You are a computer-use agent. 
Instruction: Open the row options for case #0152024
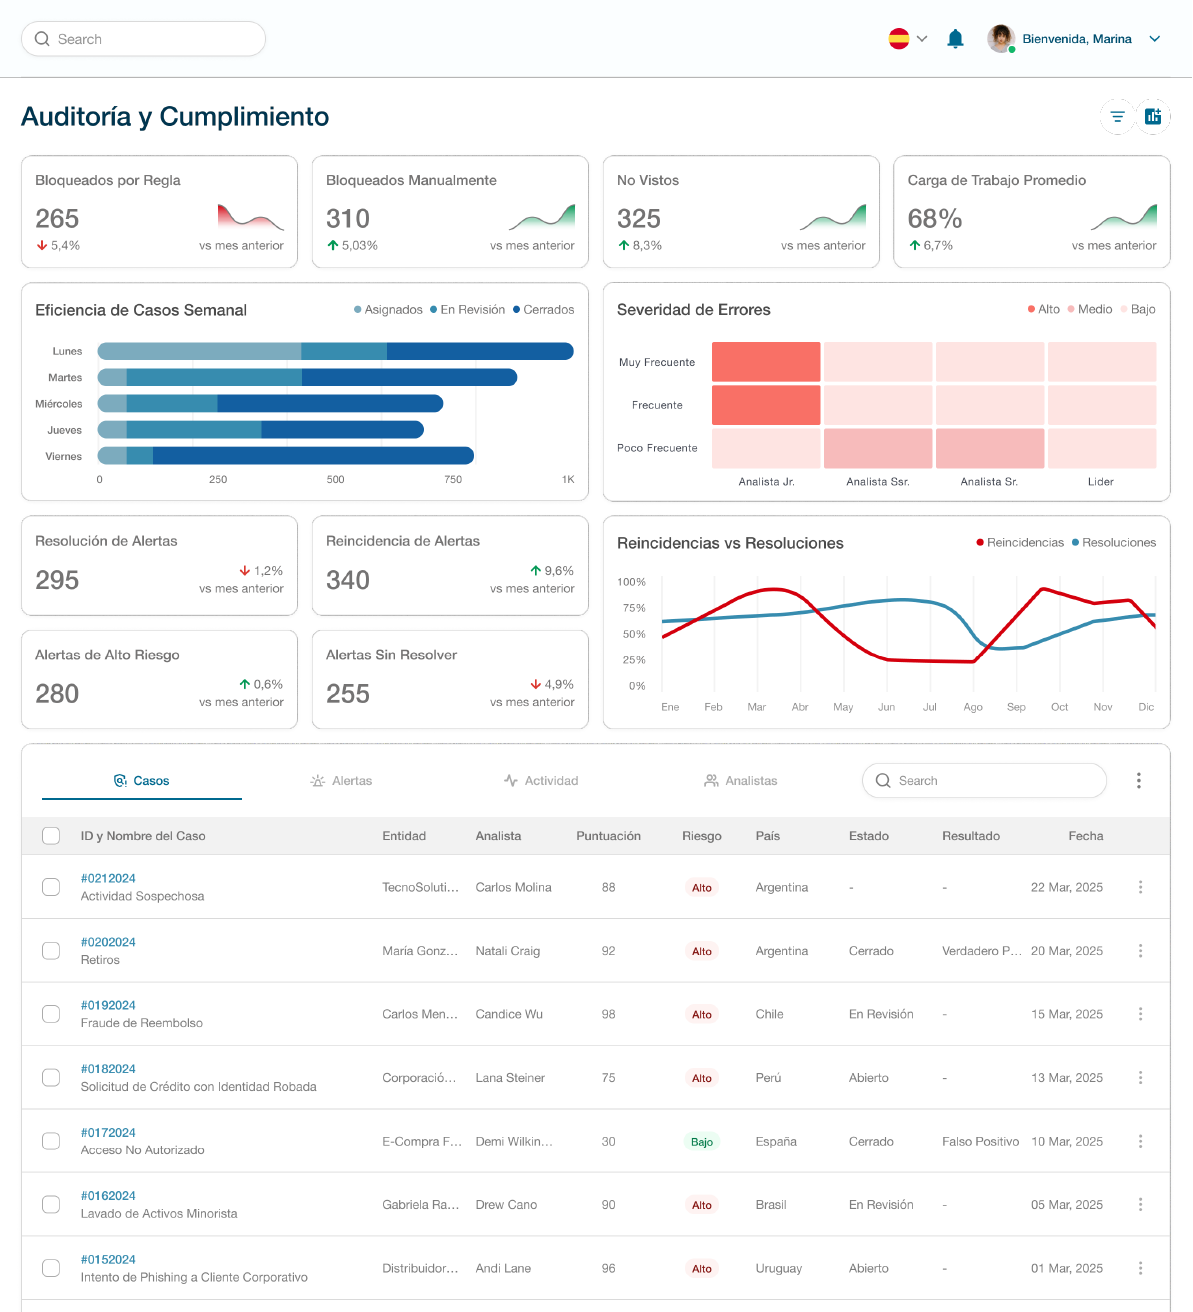coord(1140,1268)
